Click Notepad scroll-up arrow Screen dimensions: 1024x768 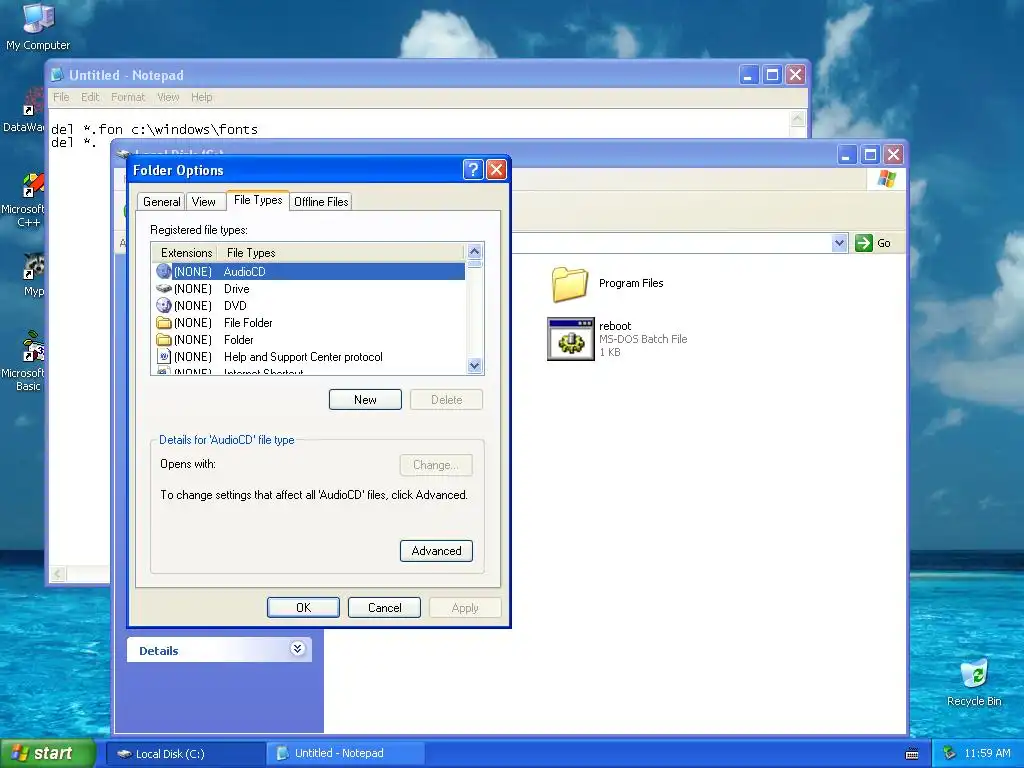(797, 119)
